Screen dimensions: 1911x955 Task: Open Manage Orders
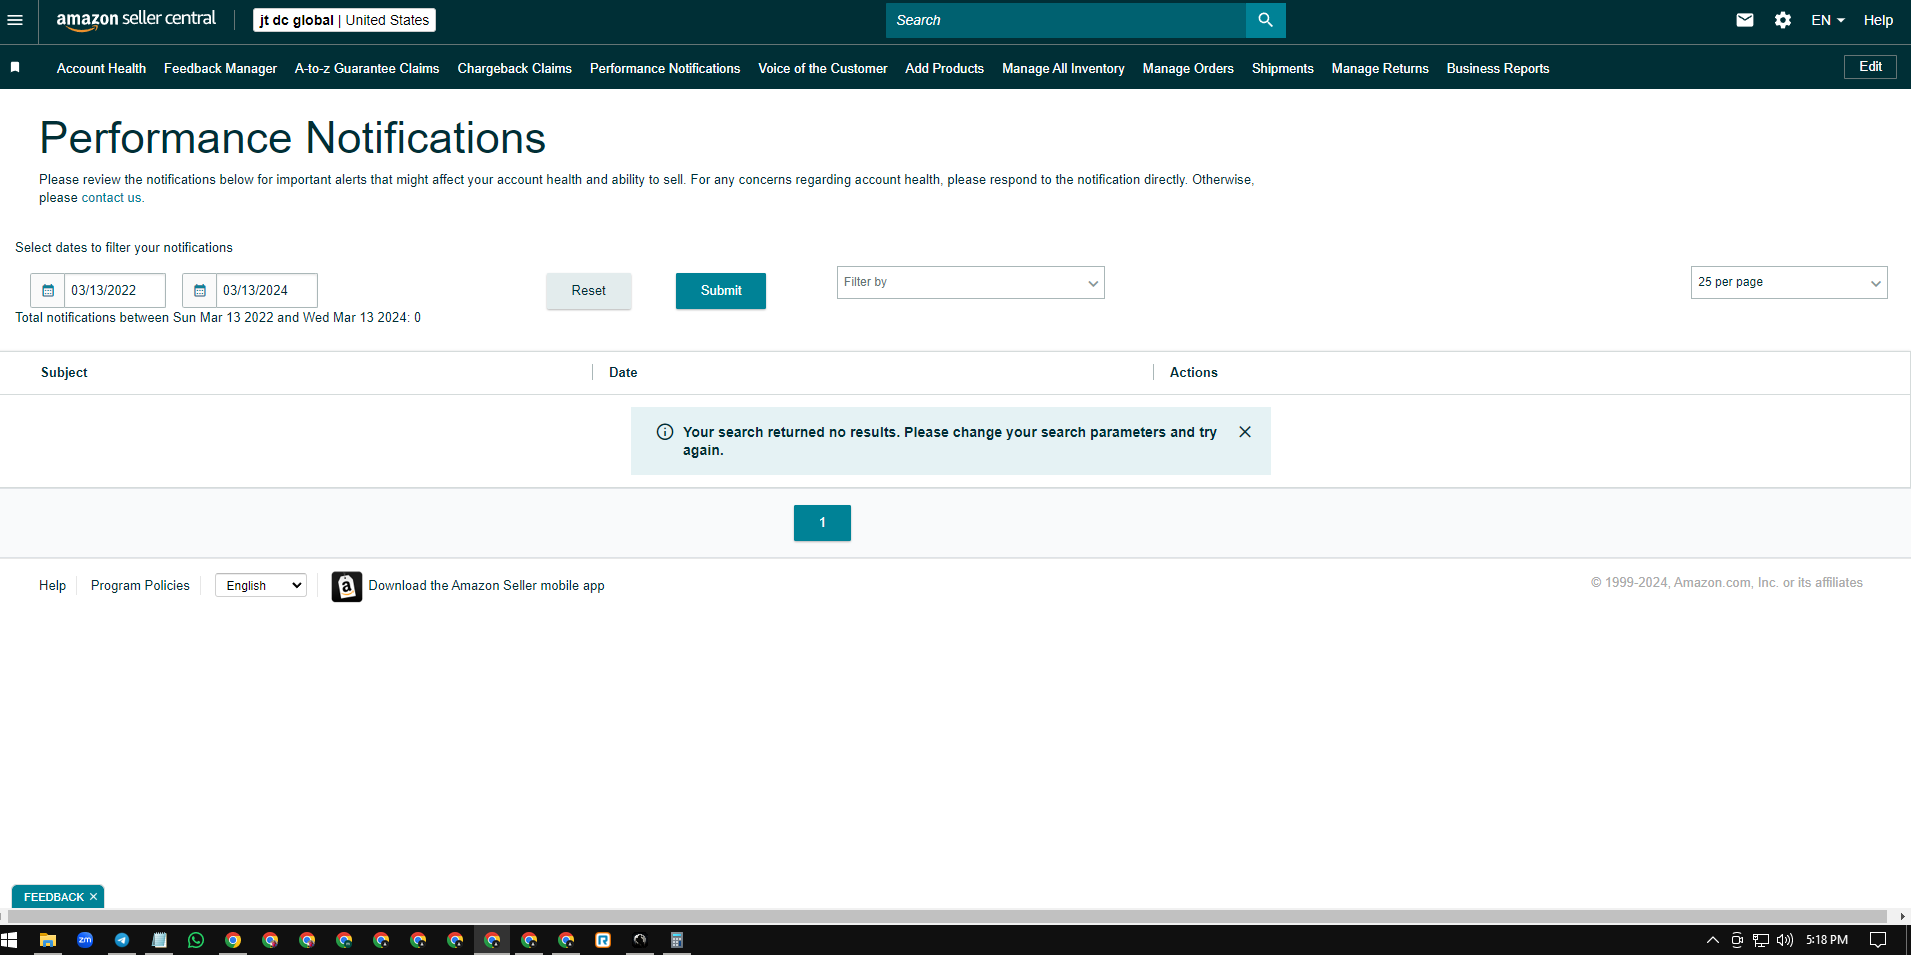[1188, 68]
